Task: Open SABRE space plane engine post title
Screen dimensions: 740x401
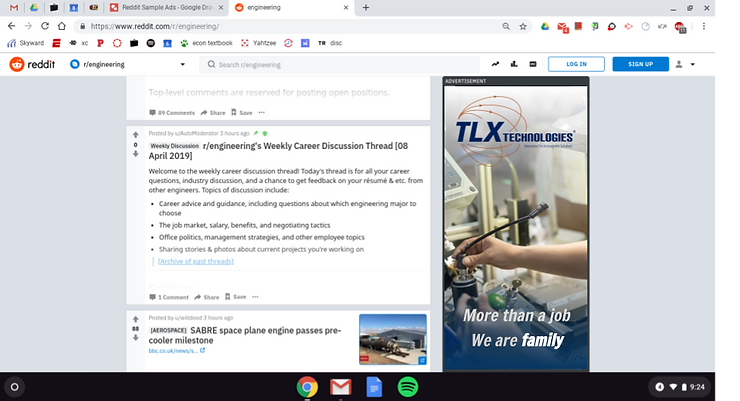Action: click(x=244, y=335)
